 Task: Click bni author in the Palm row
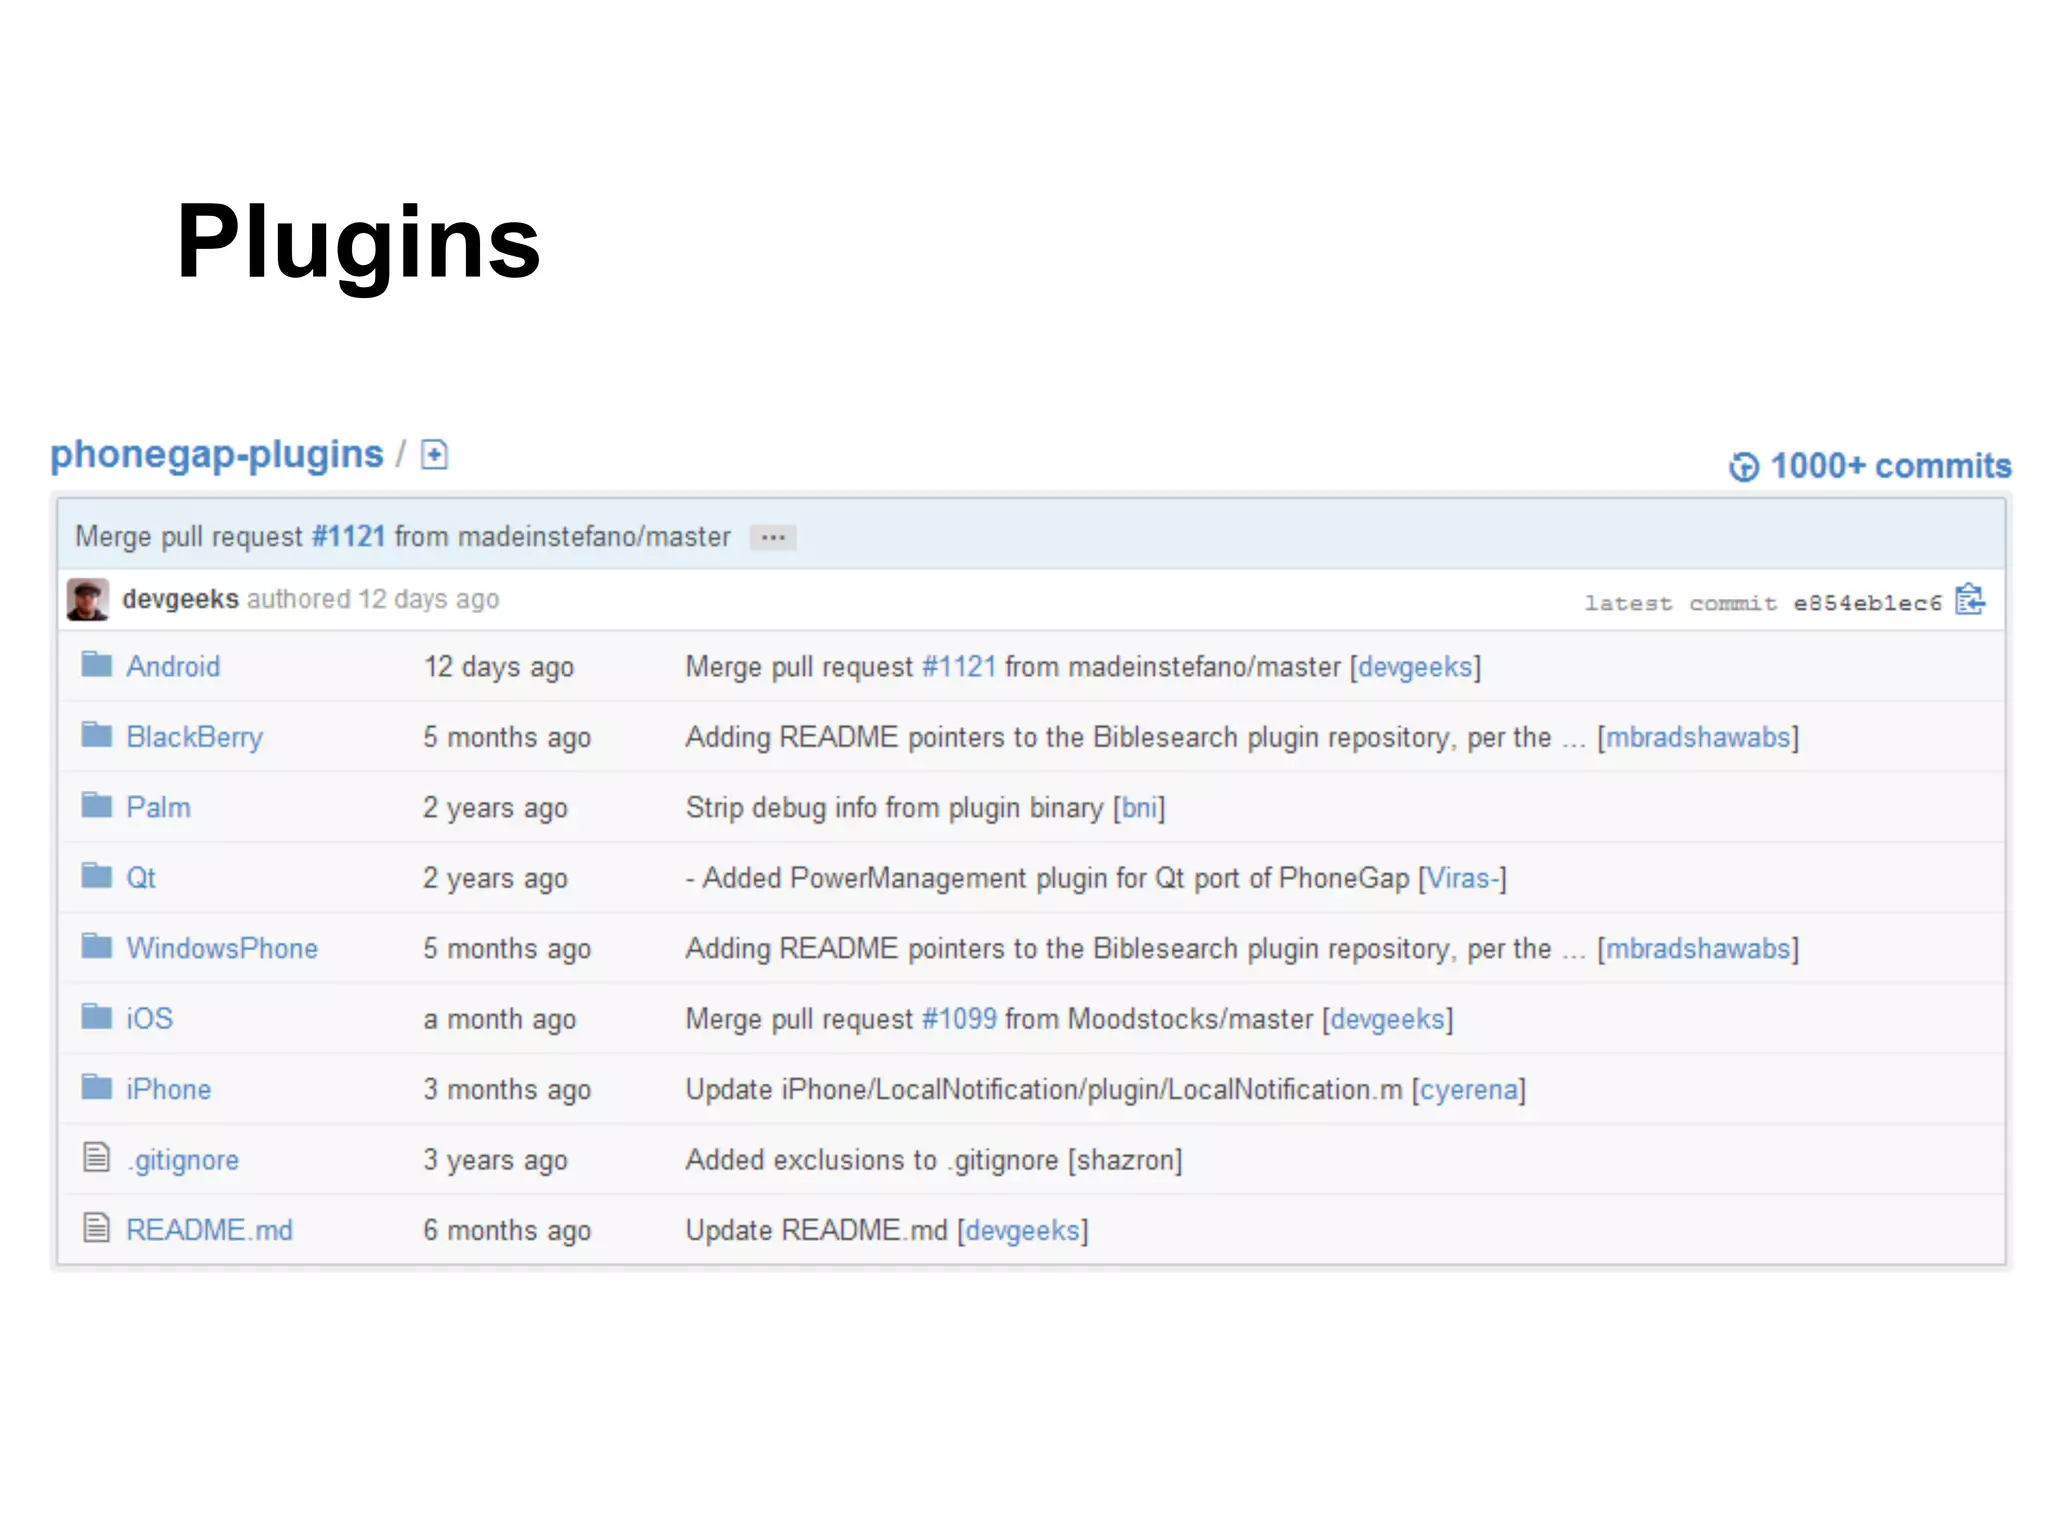(x=1139, y=807)
